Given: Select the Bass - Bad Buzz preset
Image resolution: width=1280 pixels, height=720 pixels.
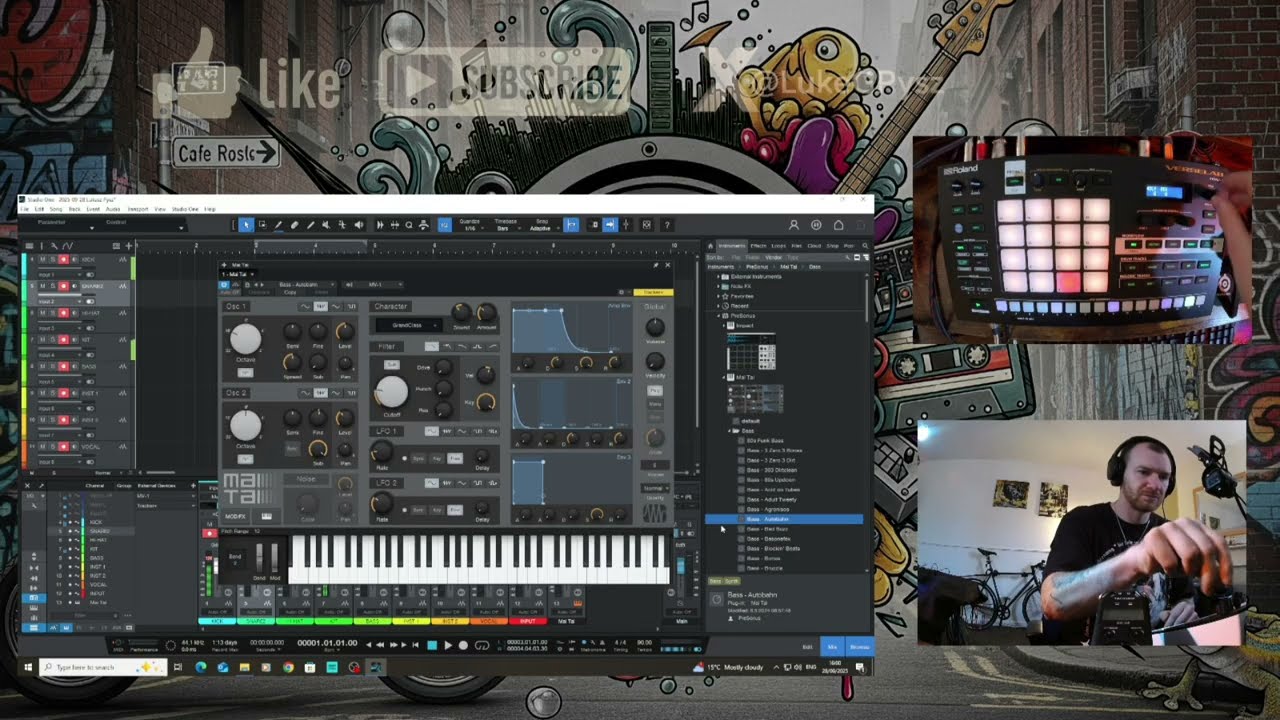Looking at the screenshot, I should [x=768, y=529].
